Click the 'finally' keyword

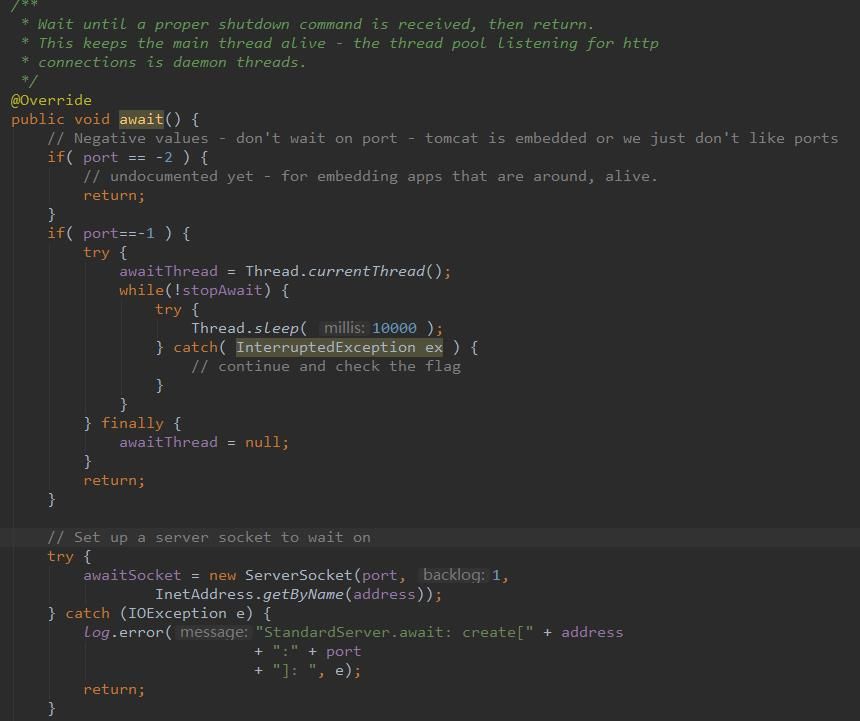click(132, 423)
